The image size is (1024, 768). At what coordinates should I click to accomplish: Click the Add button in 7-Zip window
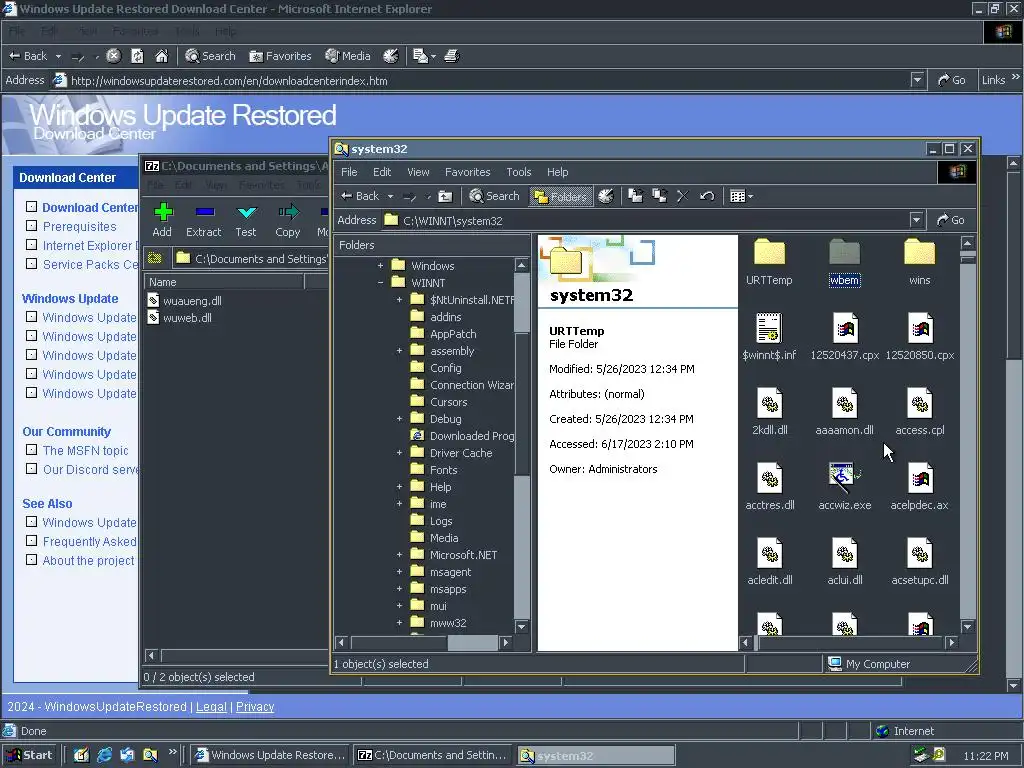[162, 221]
